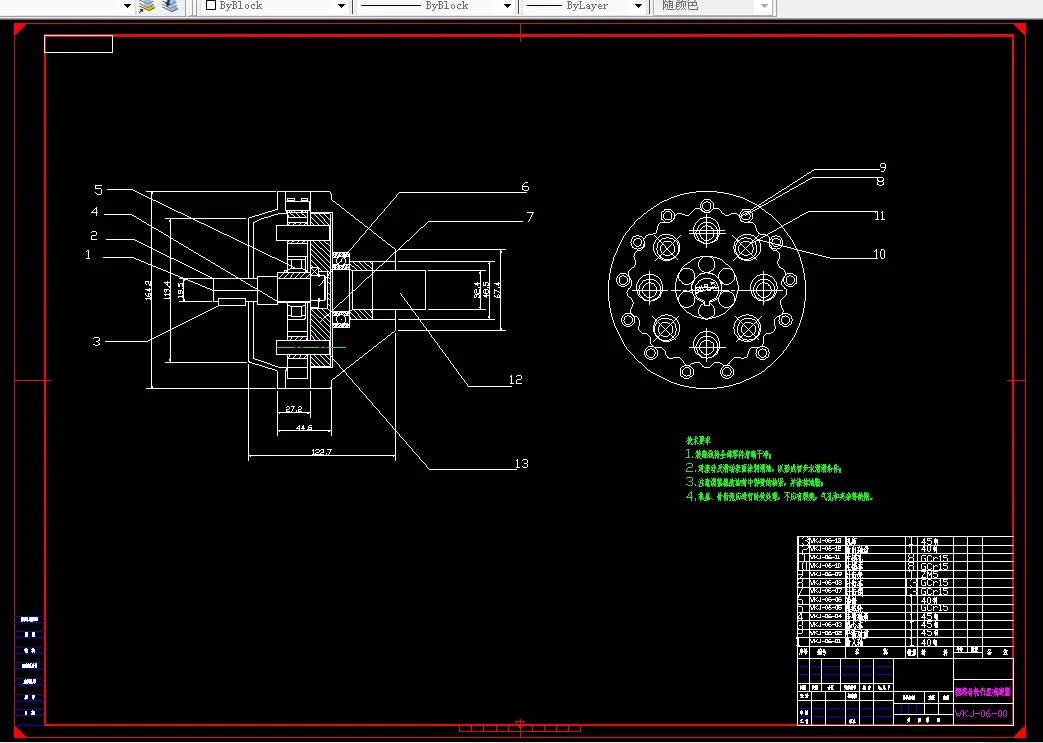Click the 44.6 dimension text
The width and height of the screenshot is (1043, 743).
(x=304, y=428)
